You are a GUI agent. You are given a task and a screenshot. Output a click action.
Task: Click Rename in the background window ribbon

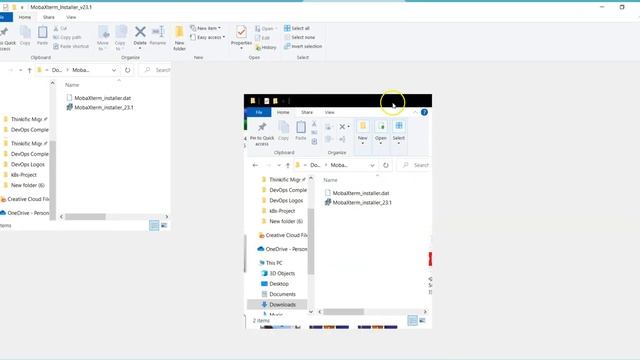point(158,36)
